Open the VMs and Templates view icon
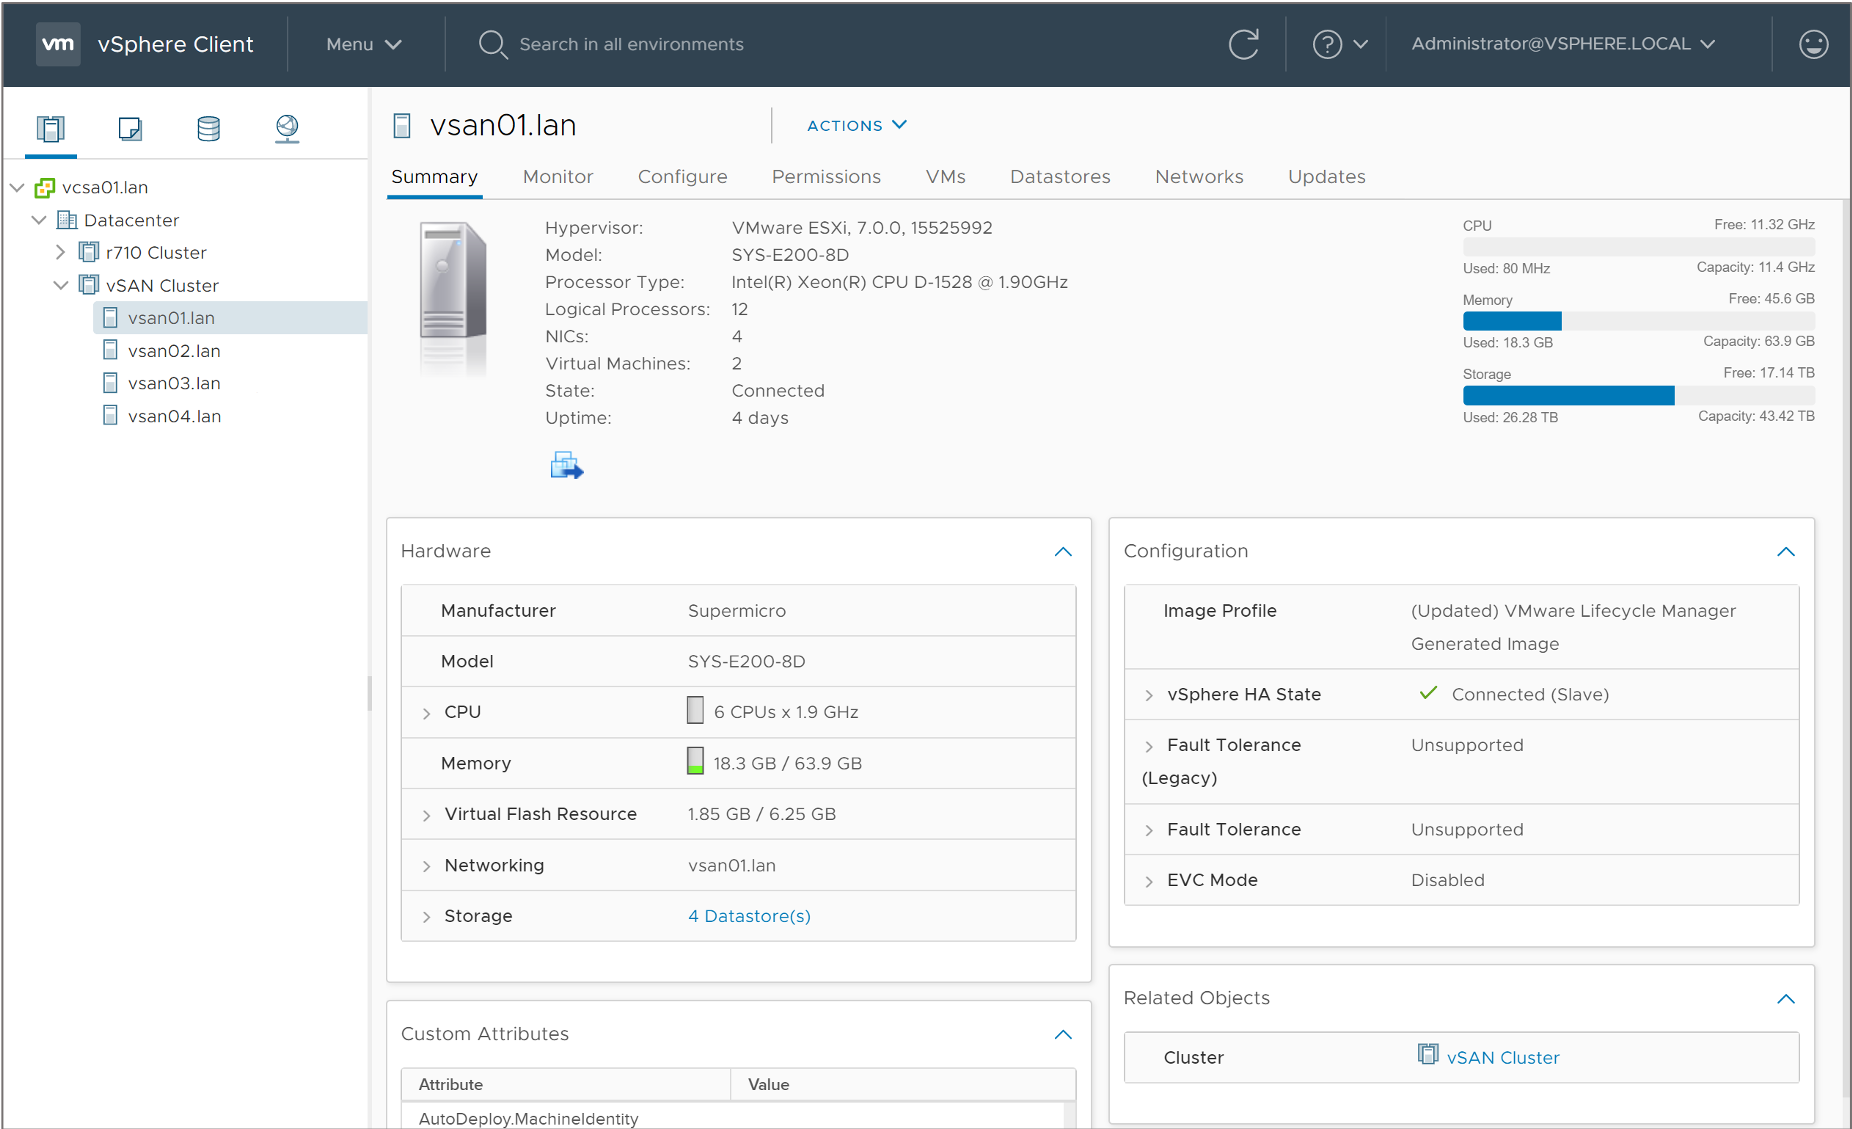This screenshot has height=1129, width=1852. click(130, 128)
